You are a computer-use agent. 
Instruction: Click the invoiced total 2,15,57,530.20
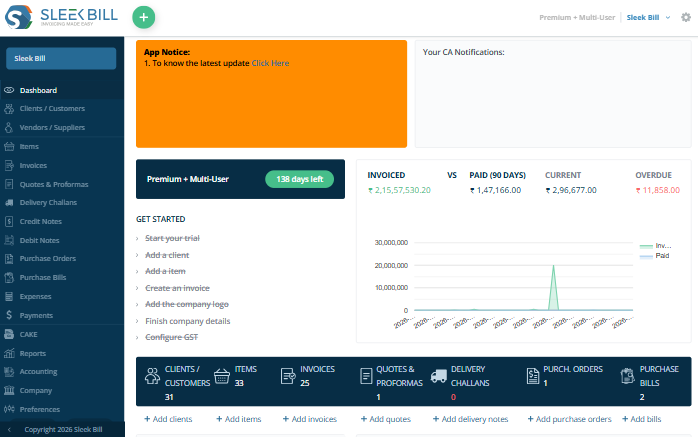coord(399,190)
